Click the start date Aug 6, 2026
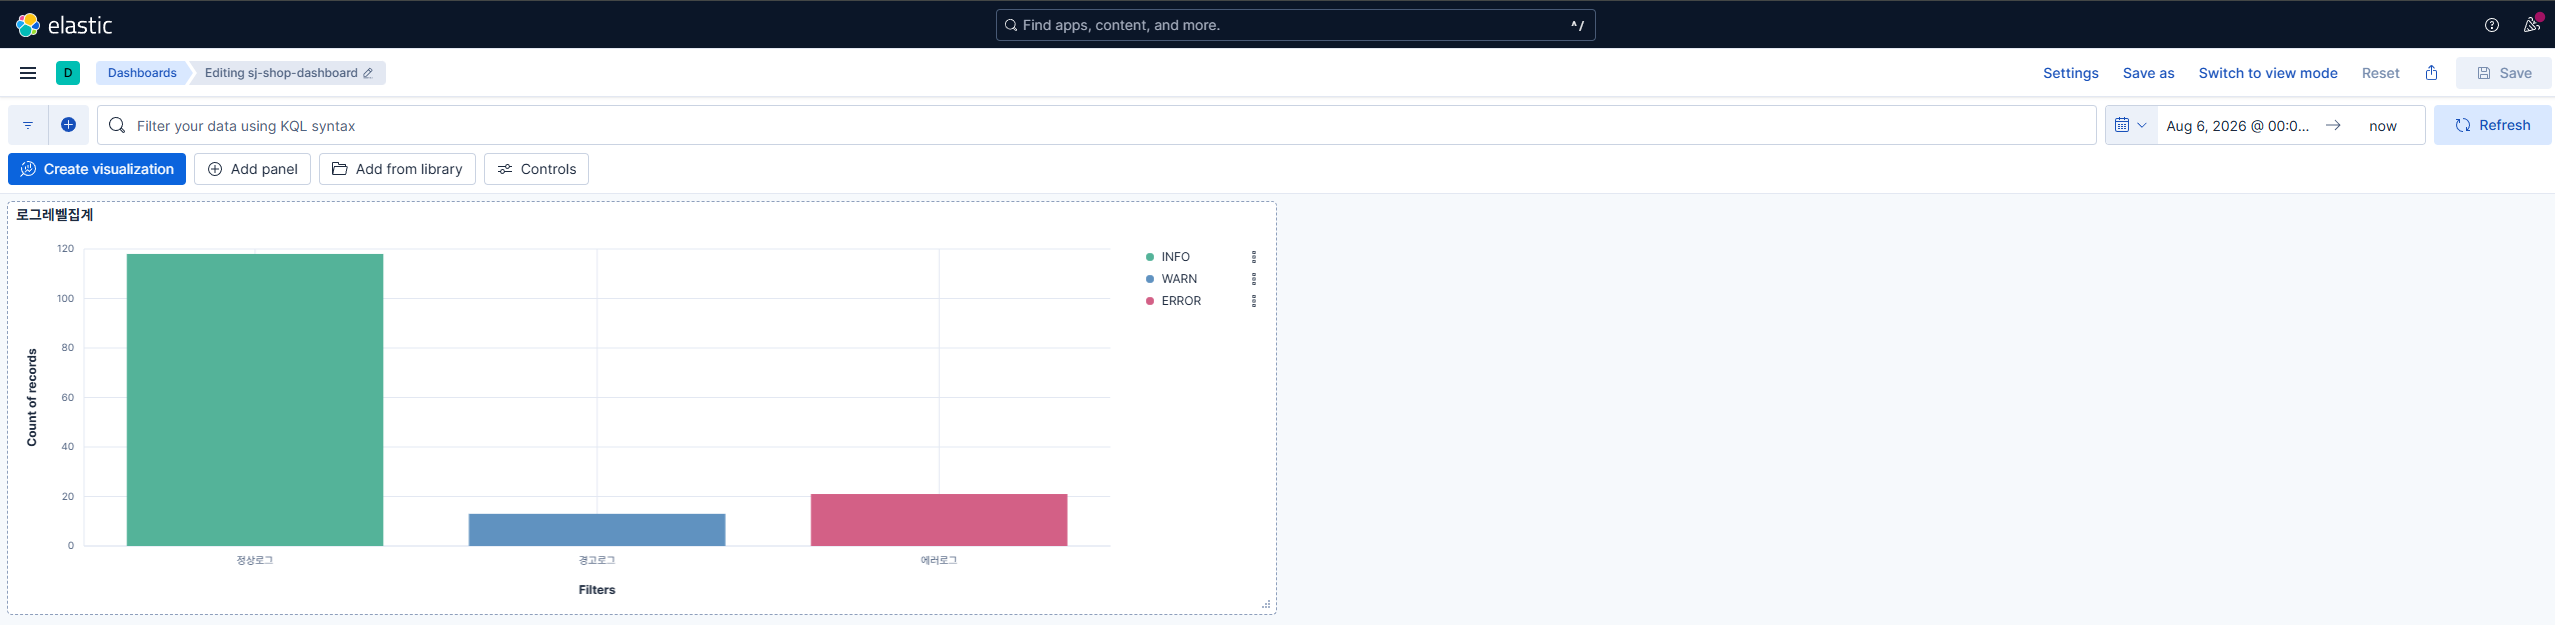The width and height of the screenshot is (2555, 625). click(2237, 126)
